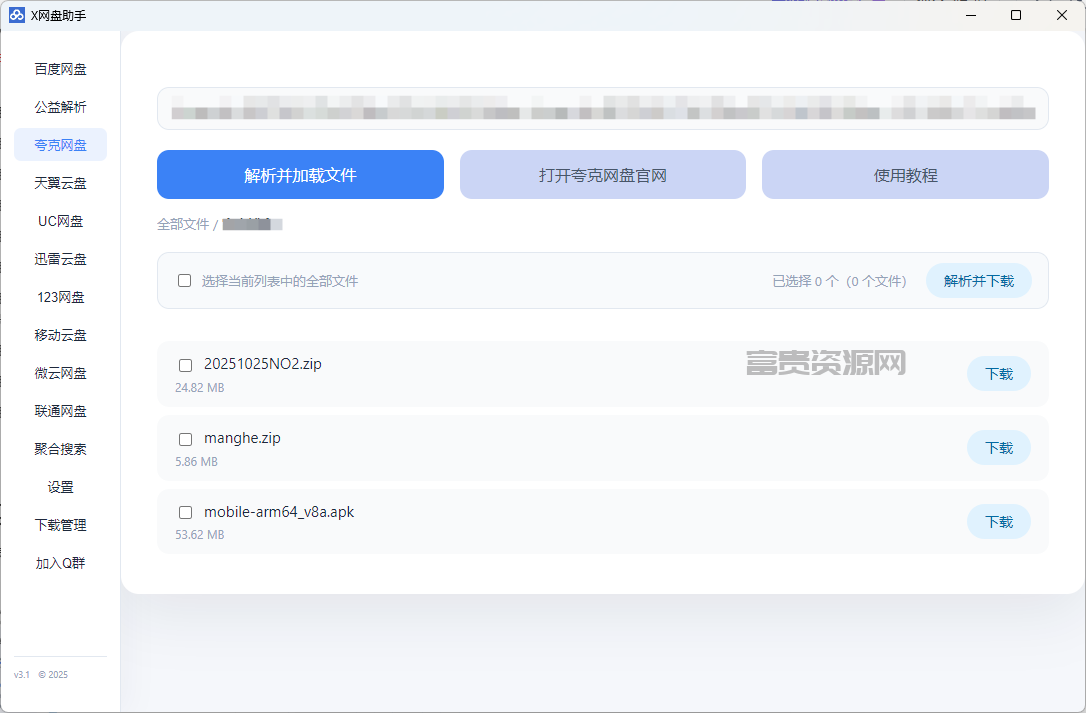Screen dimensions: 1086x713
Task: Open 设置 settings page
Action: [60, 487]
